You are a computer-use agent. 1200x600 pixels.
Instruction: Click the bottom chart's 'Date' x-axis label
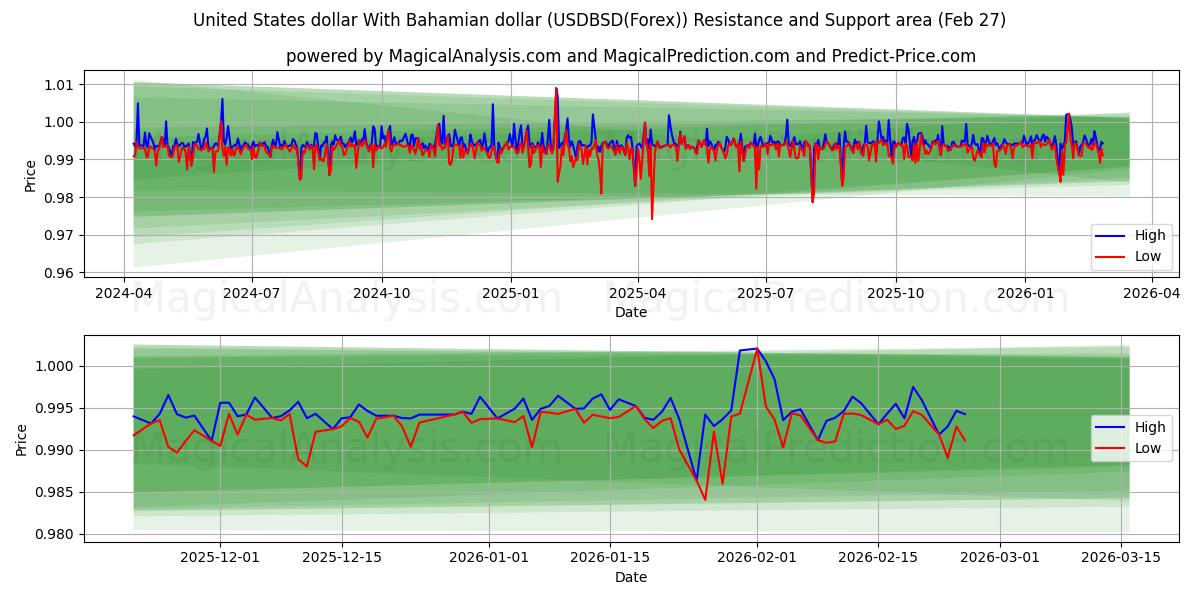[631, 577]
